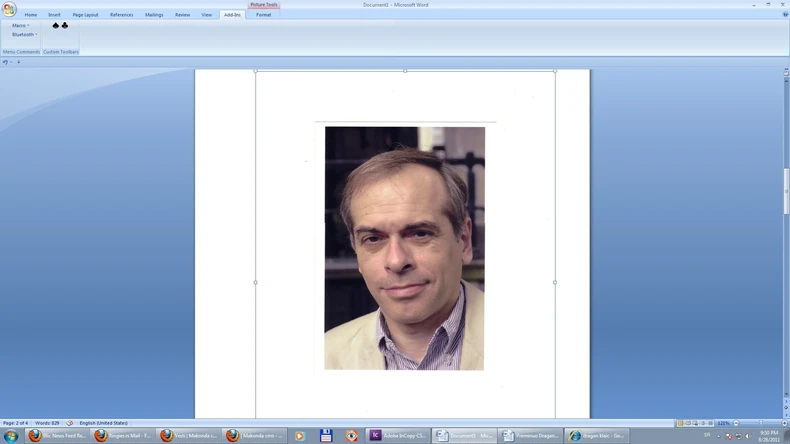This screenshot has width=790, height=444.
Task: Open the Windows Start menu
Action: [x=11, y=436]
